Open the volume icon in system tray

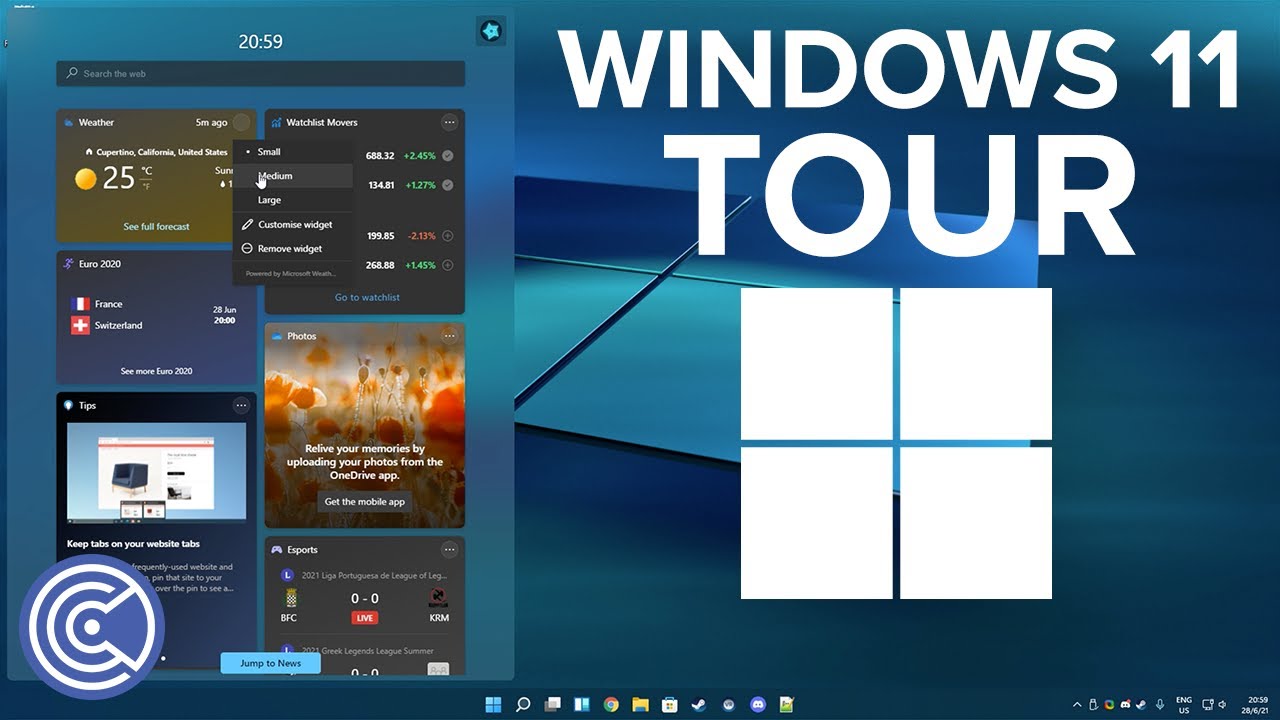[1222, 705]
